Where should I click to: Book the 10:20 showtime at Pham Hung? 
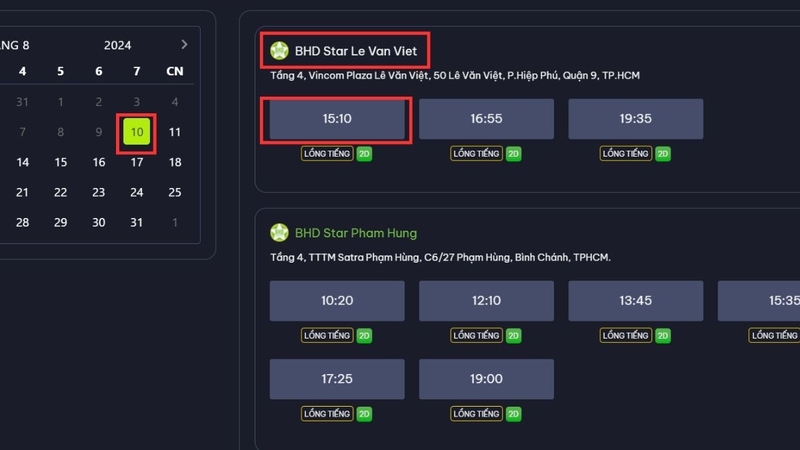(x=337, y=301)
